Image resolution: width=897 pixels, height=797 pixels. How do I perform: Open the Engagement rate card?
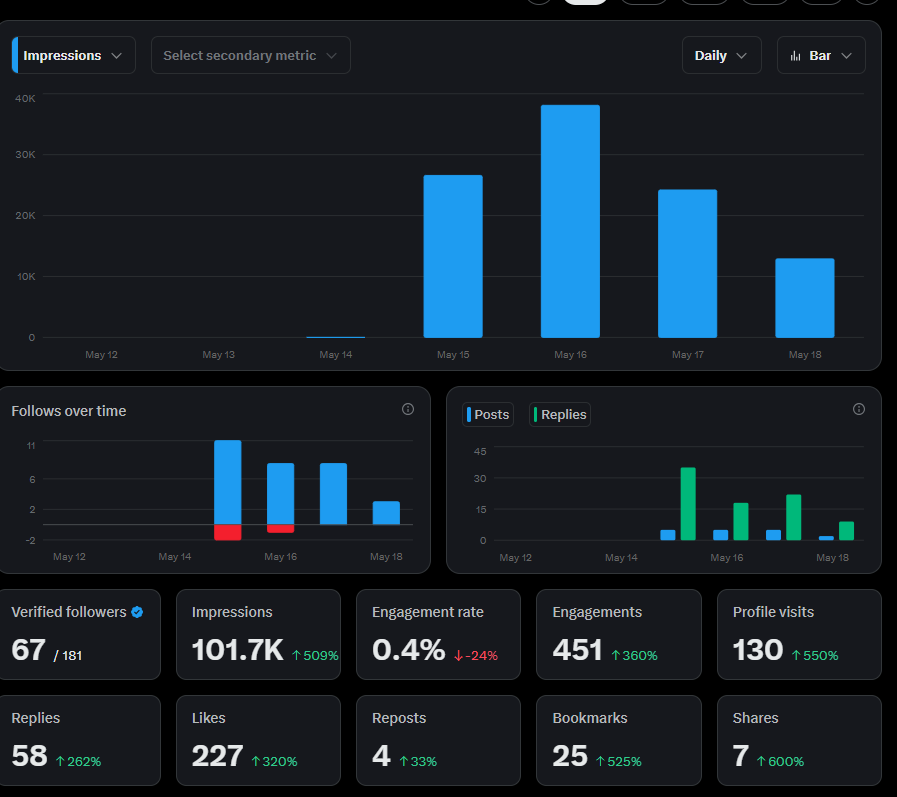point(438,635)
